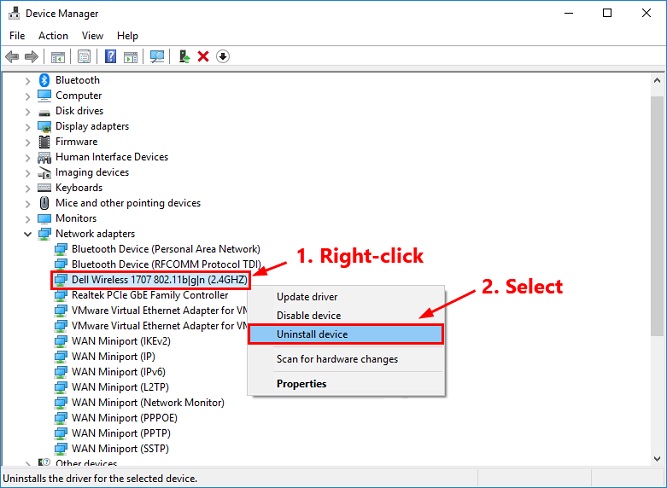The width and height of the screenshot is (667, 488).
Task: Click the Network adapters category icon
Action: (44, 234)
